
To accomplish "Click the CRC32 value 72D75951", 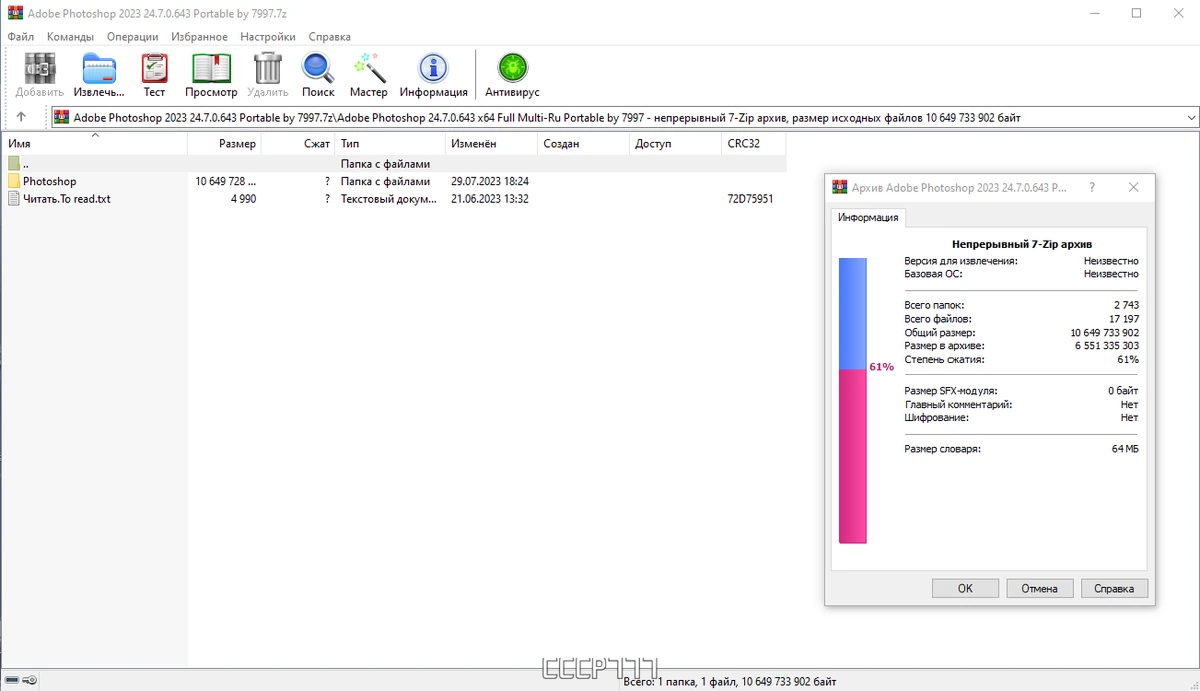I will 750,199.
